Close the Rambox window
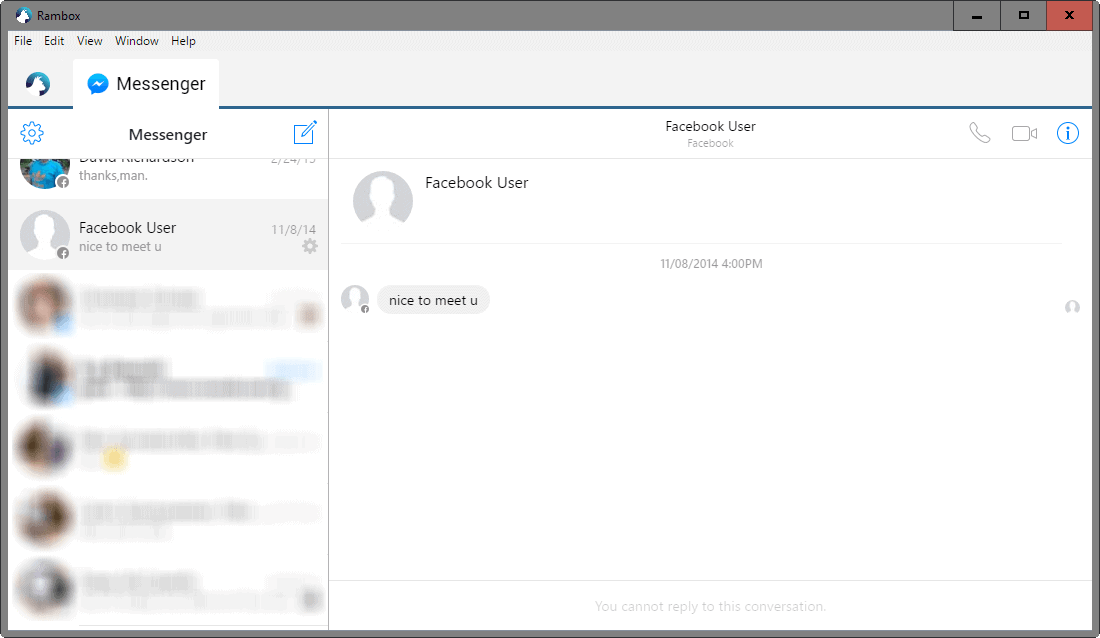 tap(1069, 15)
